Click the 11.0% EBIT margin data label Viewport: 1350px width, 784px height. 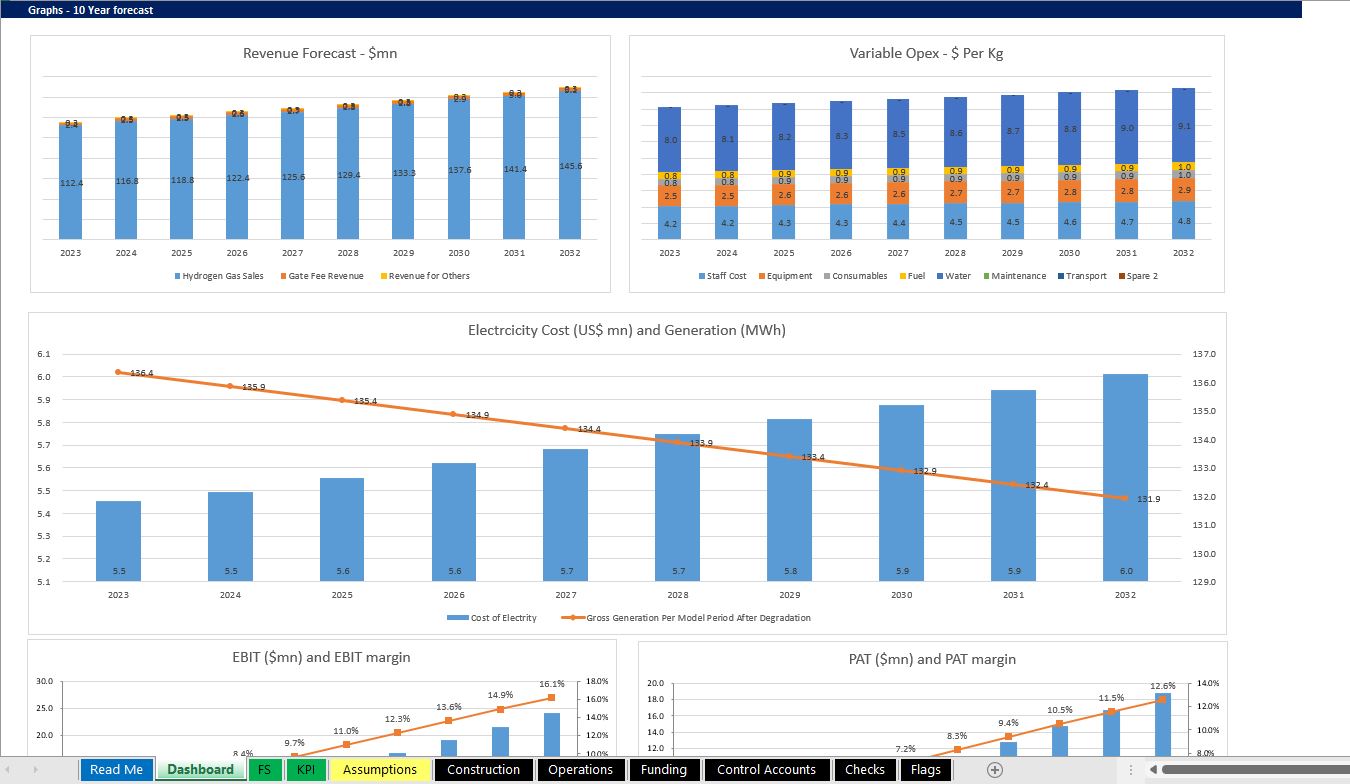pos(346,731)
